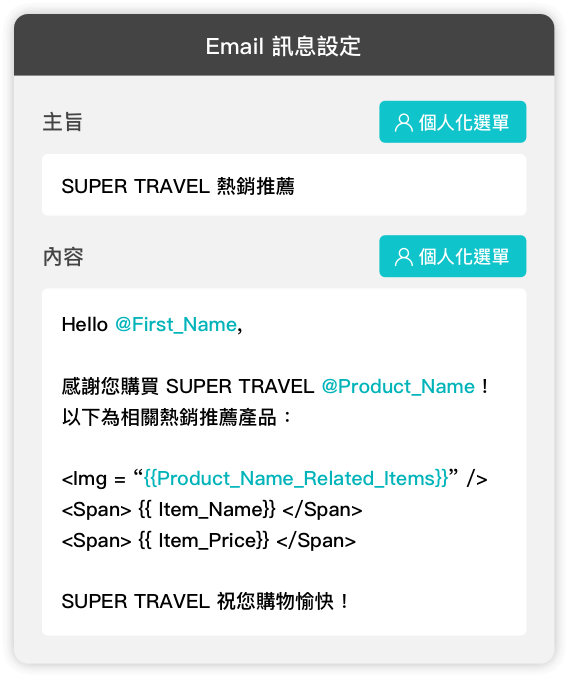The height and width of the screenshot is (678, 568).
Task: Click the @Product_Name tag in the body
Action: click(398, 387)
